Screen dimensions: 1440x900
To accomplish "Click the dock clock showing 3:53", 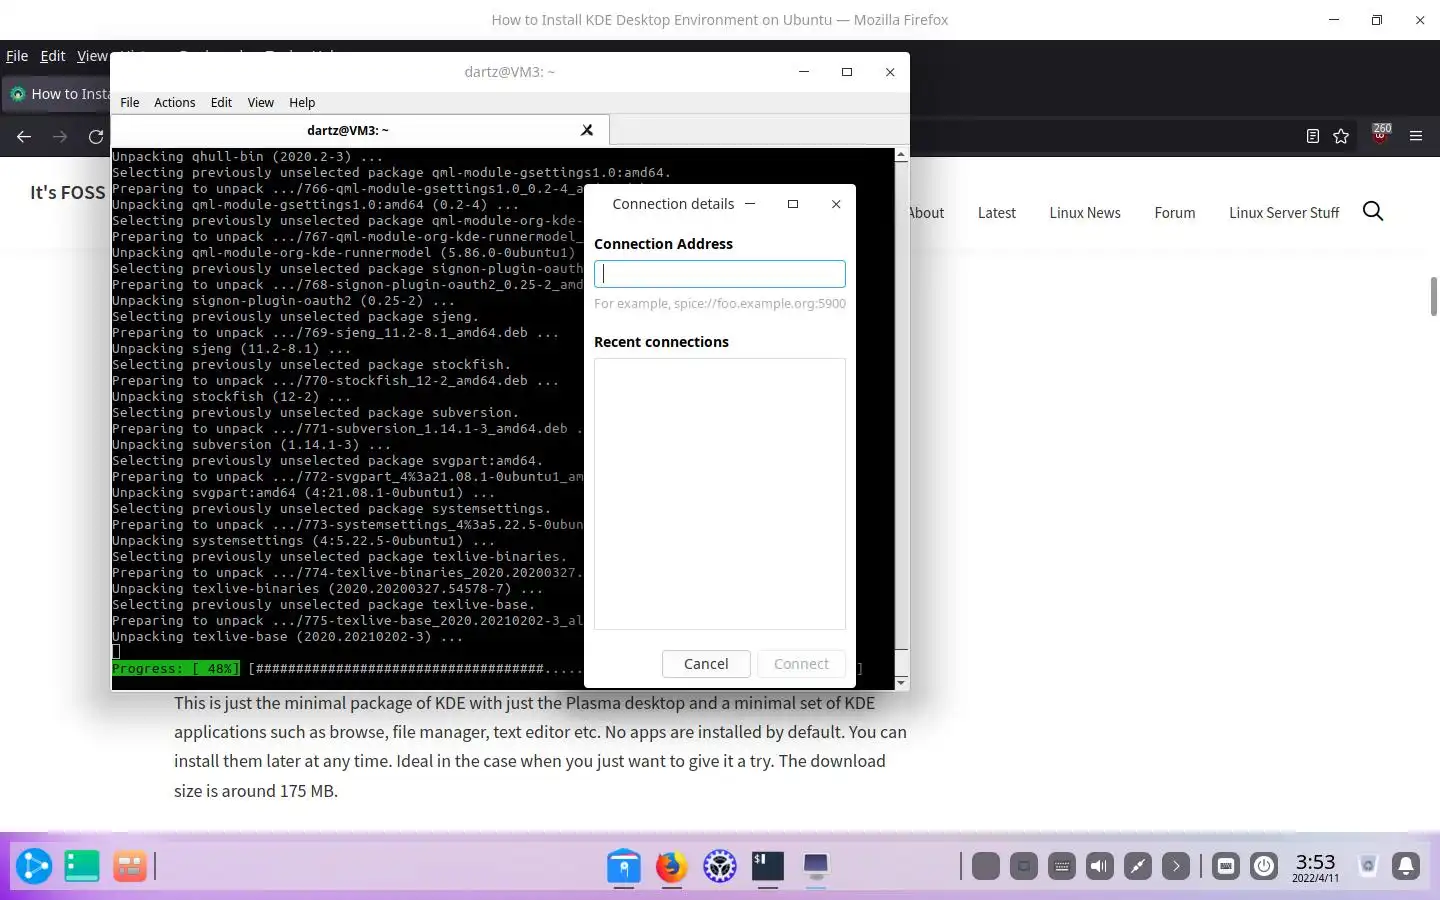I will (1315, 866).
